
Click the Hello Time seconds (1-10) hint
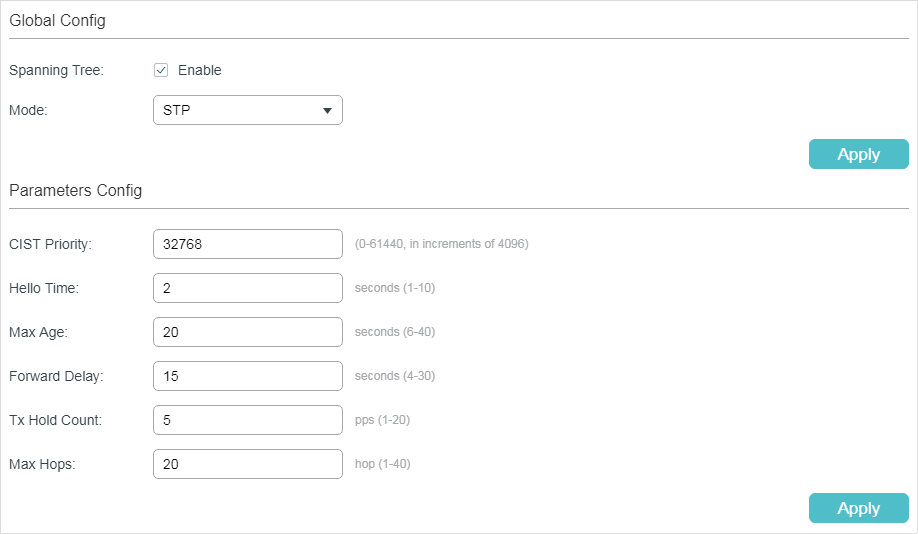[x=395, y=287]
